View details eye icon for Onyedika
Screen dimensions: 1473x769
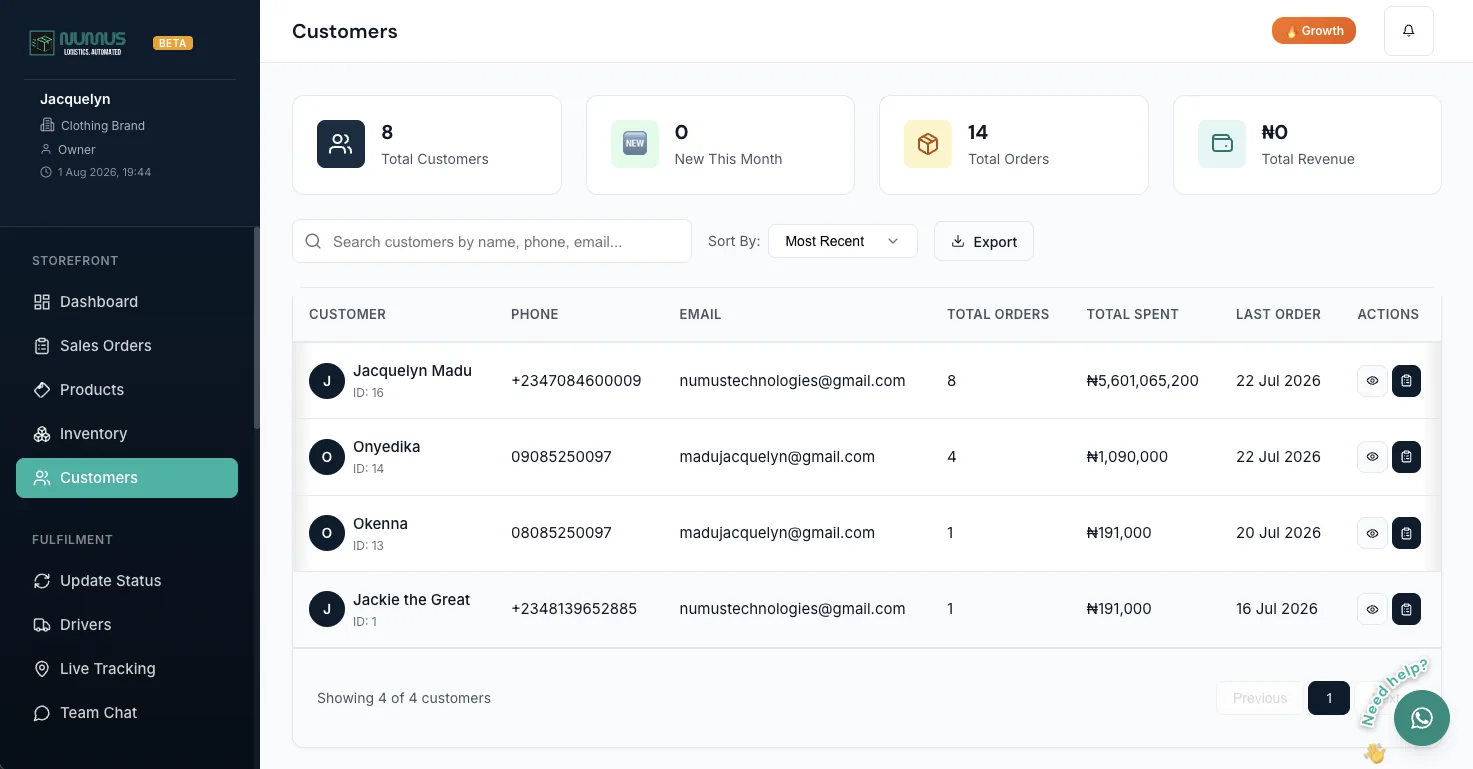[1372, 457]
